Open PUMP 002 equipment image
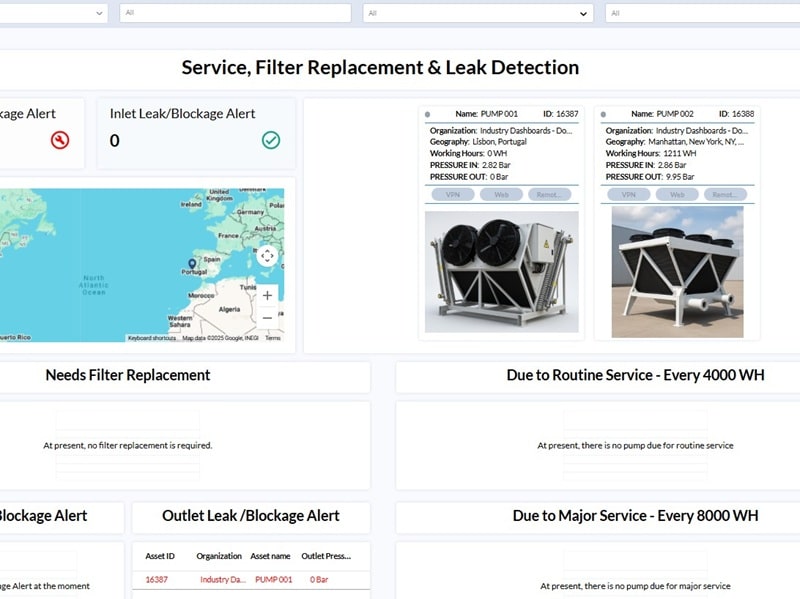The image size is (800, 599). pos(677,272)
